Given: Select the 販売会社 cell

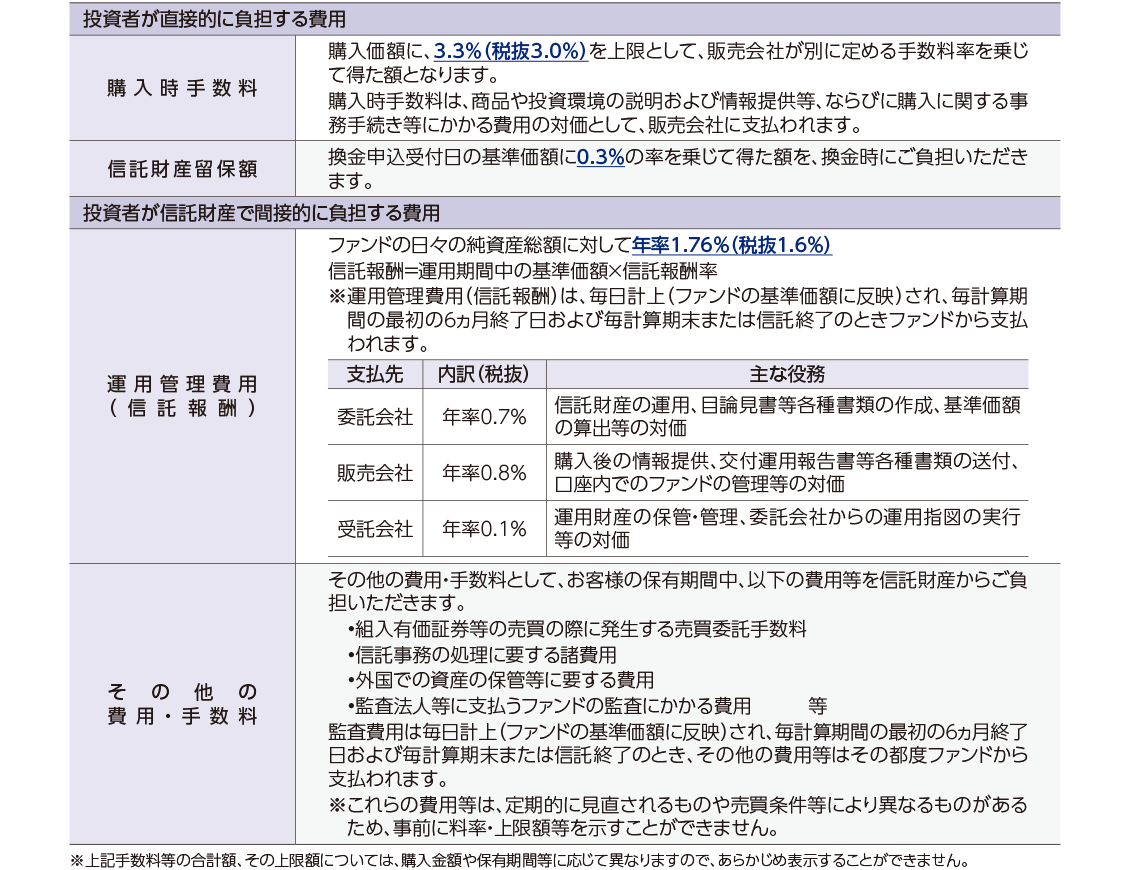Looking at the screenshot, I should pyautogui.click(x=374, y=473).
